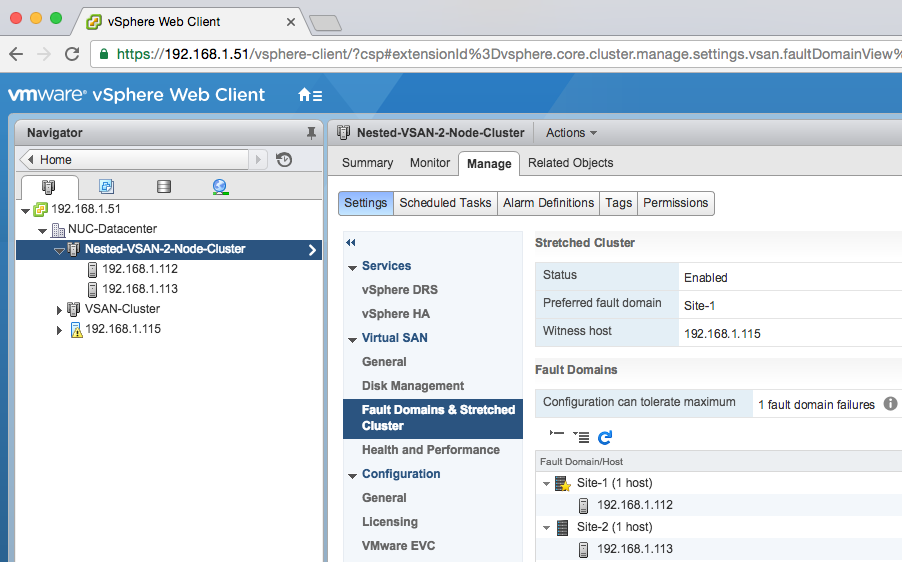Select host 192.168.1.113 under Site-2
The height and width of the screenshot is (562, 902).
coord(635,549)
